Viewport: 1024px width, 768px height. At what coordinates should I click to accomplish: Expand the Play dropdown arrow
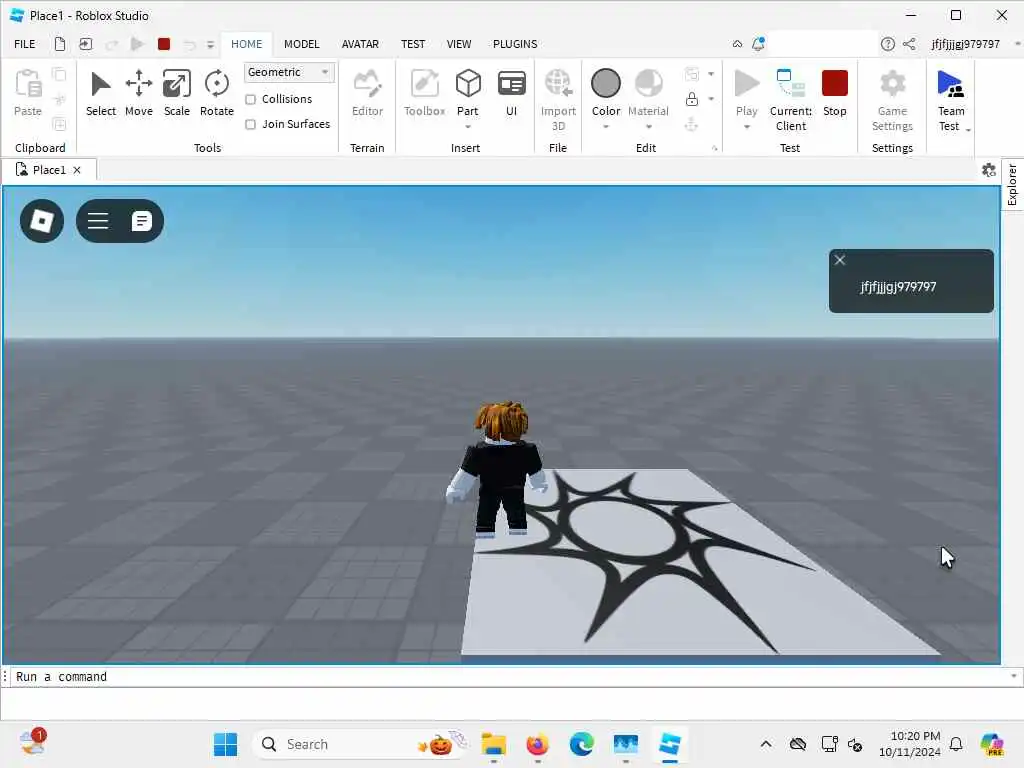(x=746, y=127)
